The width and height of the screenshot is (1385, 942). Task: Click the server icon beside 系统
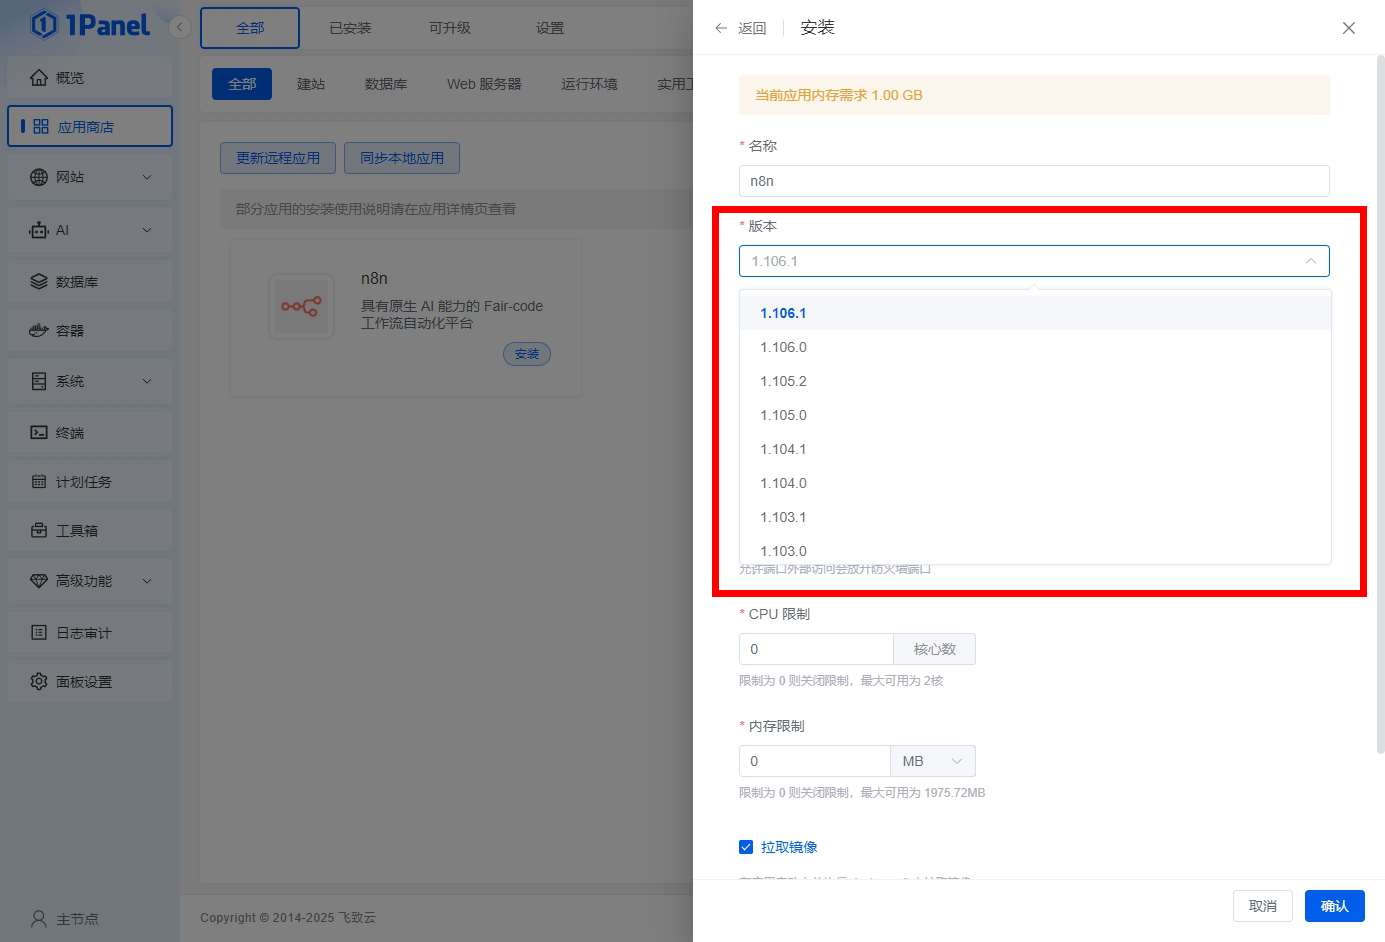(x=39, y=381)
